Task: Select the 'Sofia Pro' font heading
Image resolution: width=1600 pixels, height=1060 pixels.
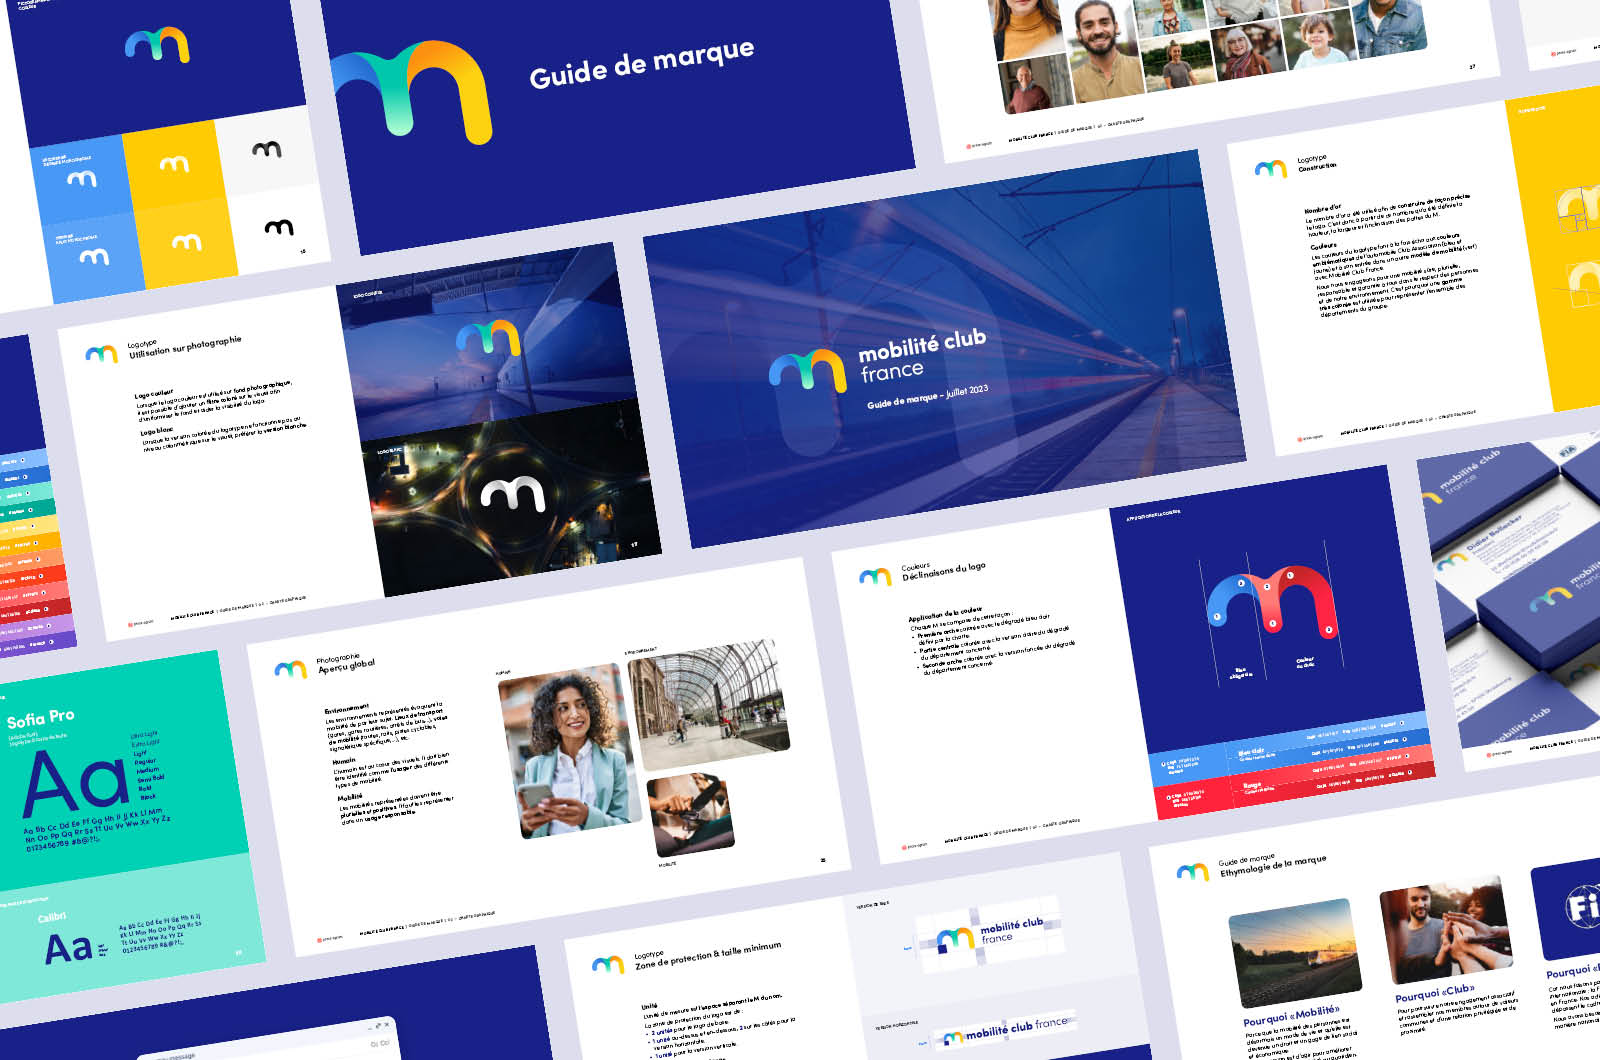Action: tap(41, 718)
